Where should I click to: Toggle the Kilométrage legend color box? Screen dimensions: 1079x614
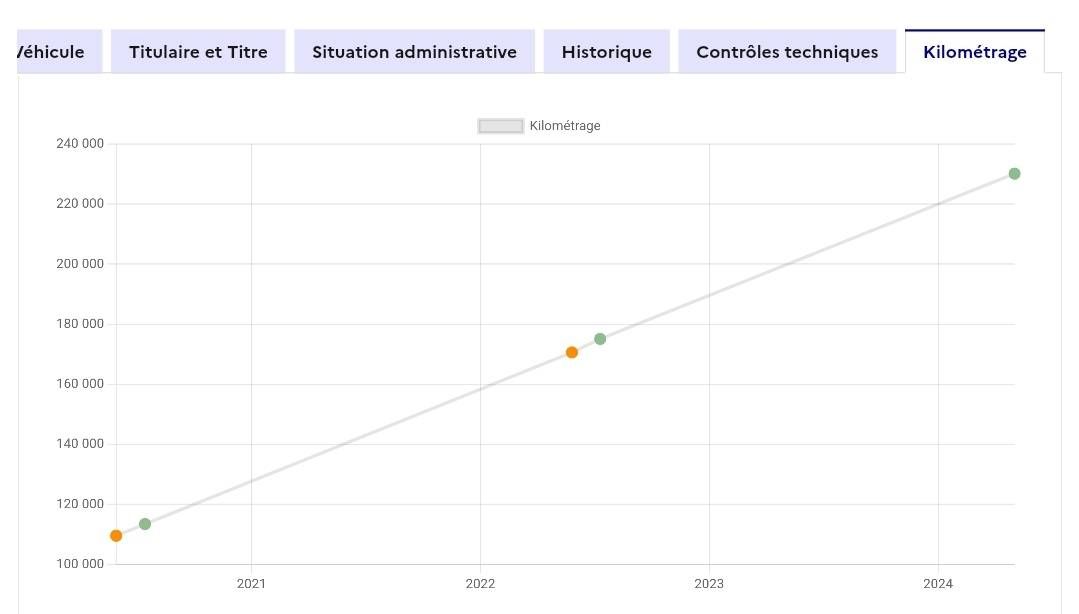click(x=501, y=126)
